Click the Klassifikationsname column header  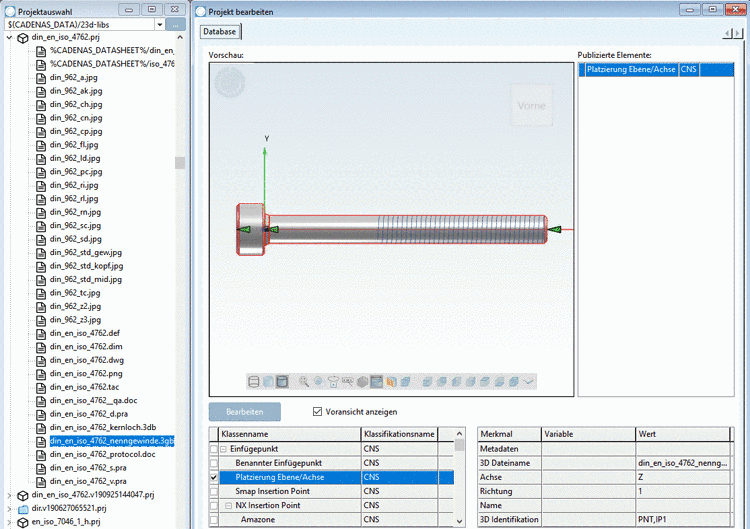coord(399,434)
